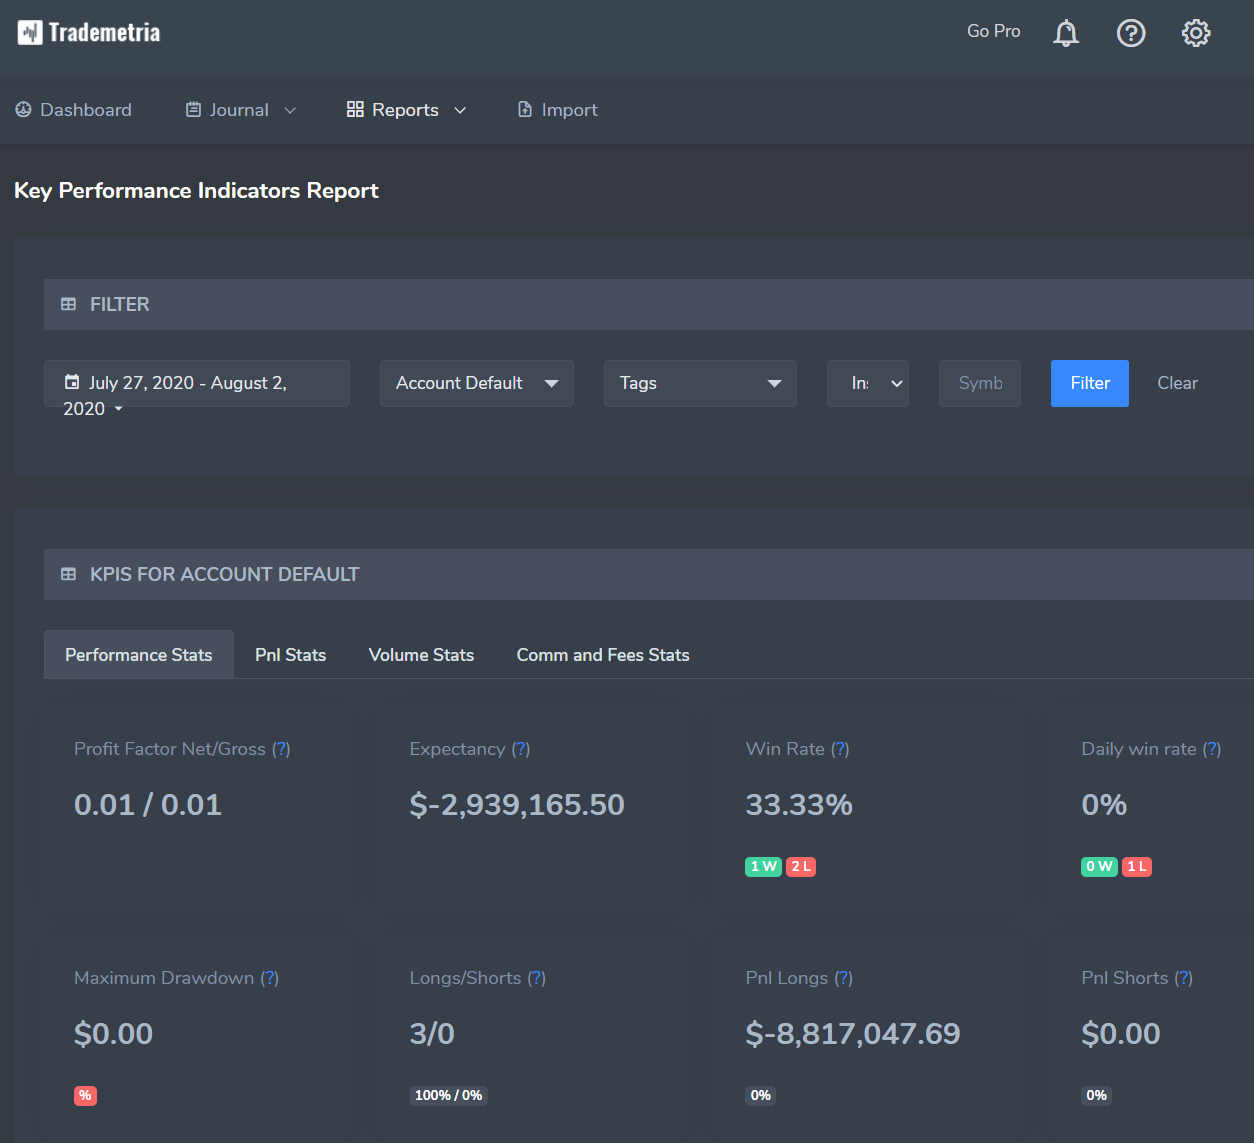Click the Trademetria logo
This screenshot has height=1143, width=1254.
[x=89, y=33]
